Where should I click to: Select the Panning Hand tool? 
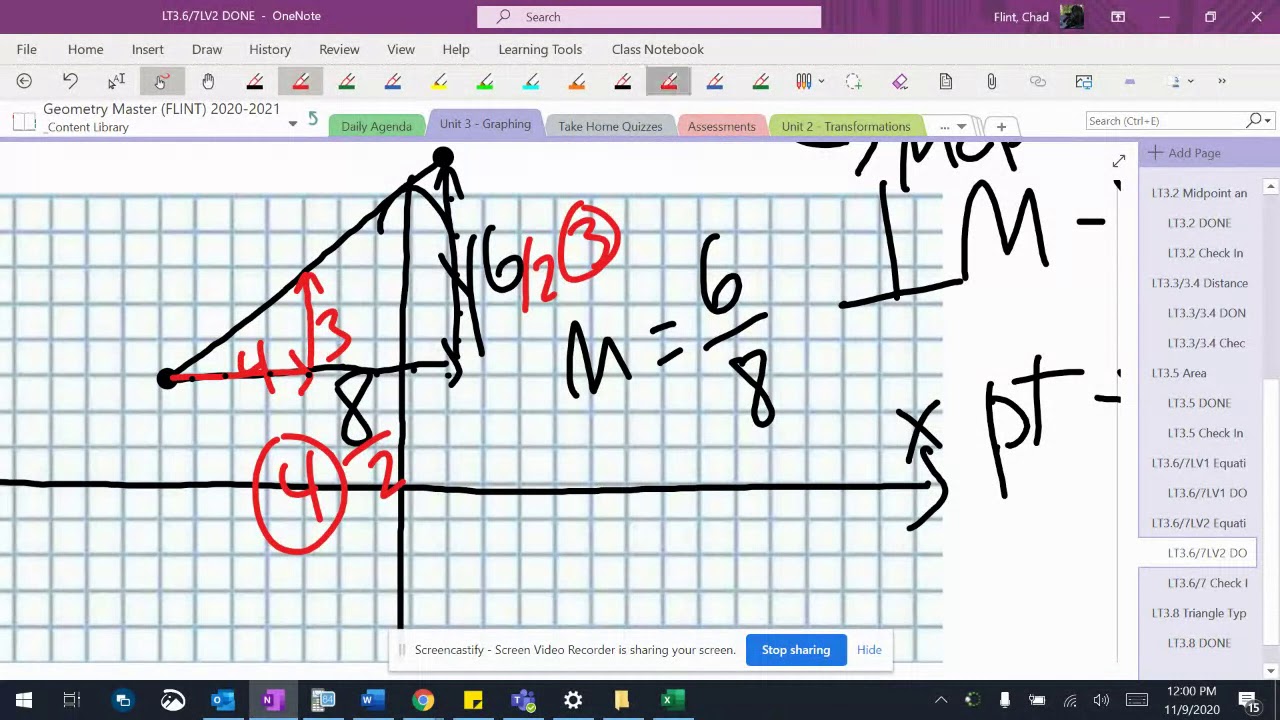208,81
